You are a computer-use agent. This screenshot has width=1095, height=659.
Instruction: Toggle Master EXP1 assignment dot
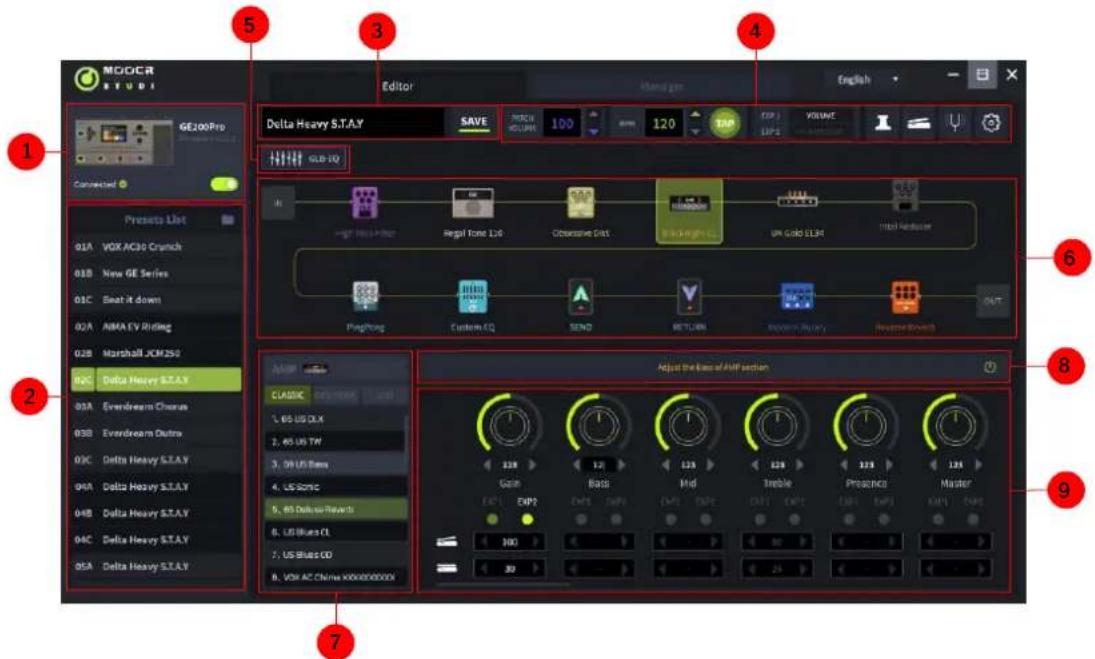click(x=938, y=519)
